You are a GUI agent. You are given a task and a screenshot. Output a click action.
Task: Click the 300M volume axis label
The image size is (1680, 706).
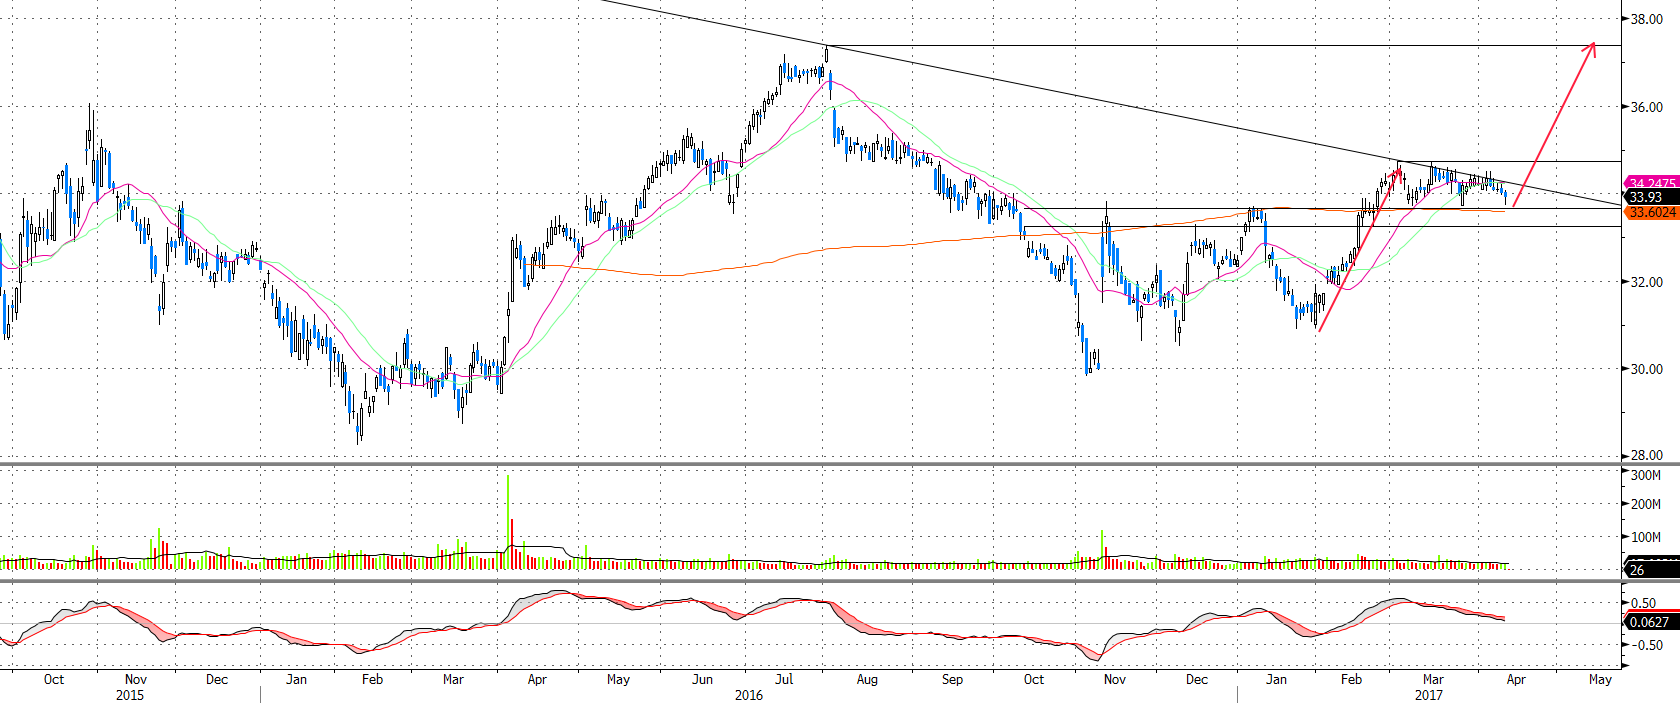pyautogui.click(x=1646, y=475)
